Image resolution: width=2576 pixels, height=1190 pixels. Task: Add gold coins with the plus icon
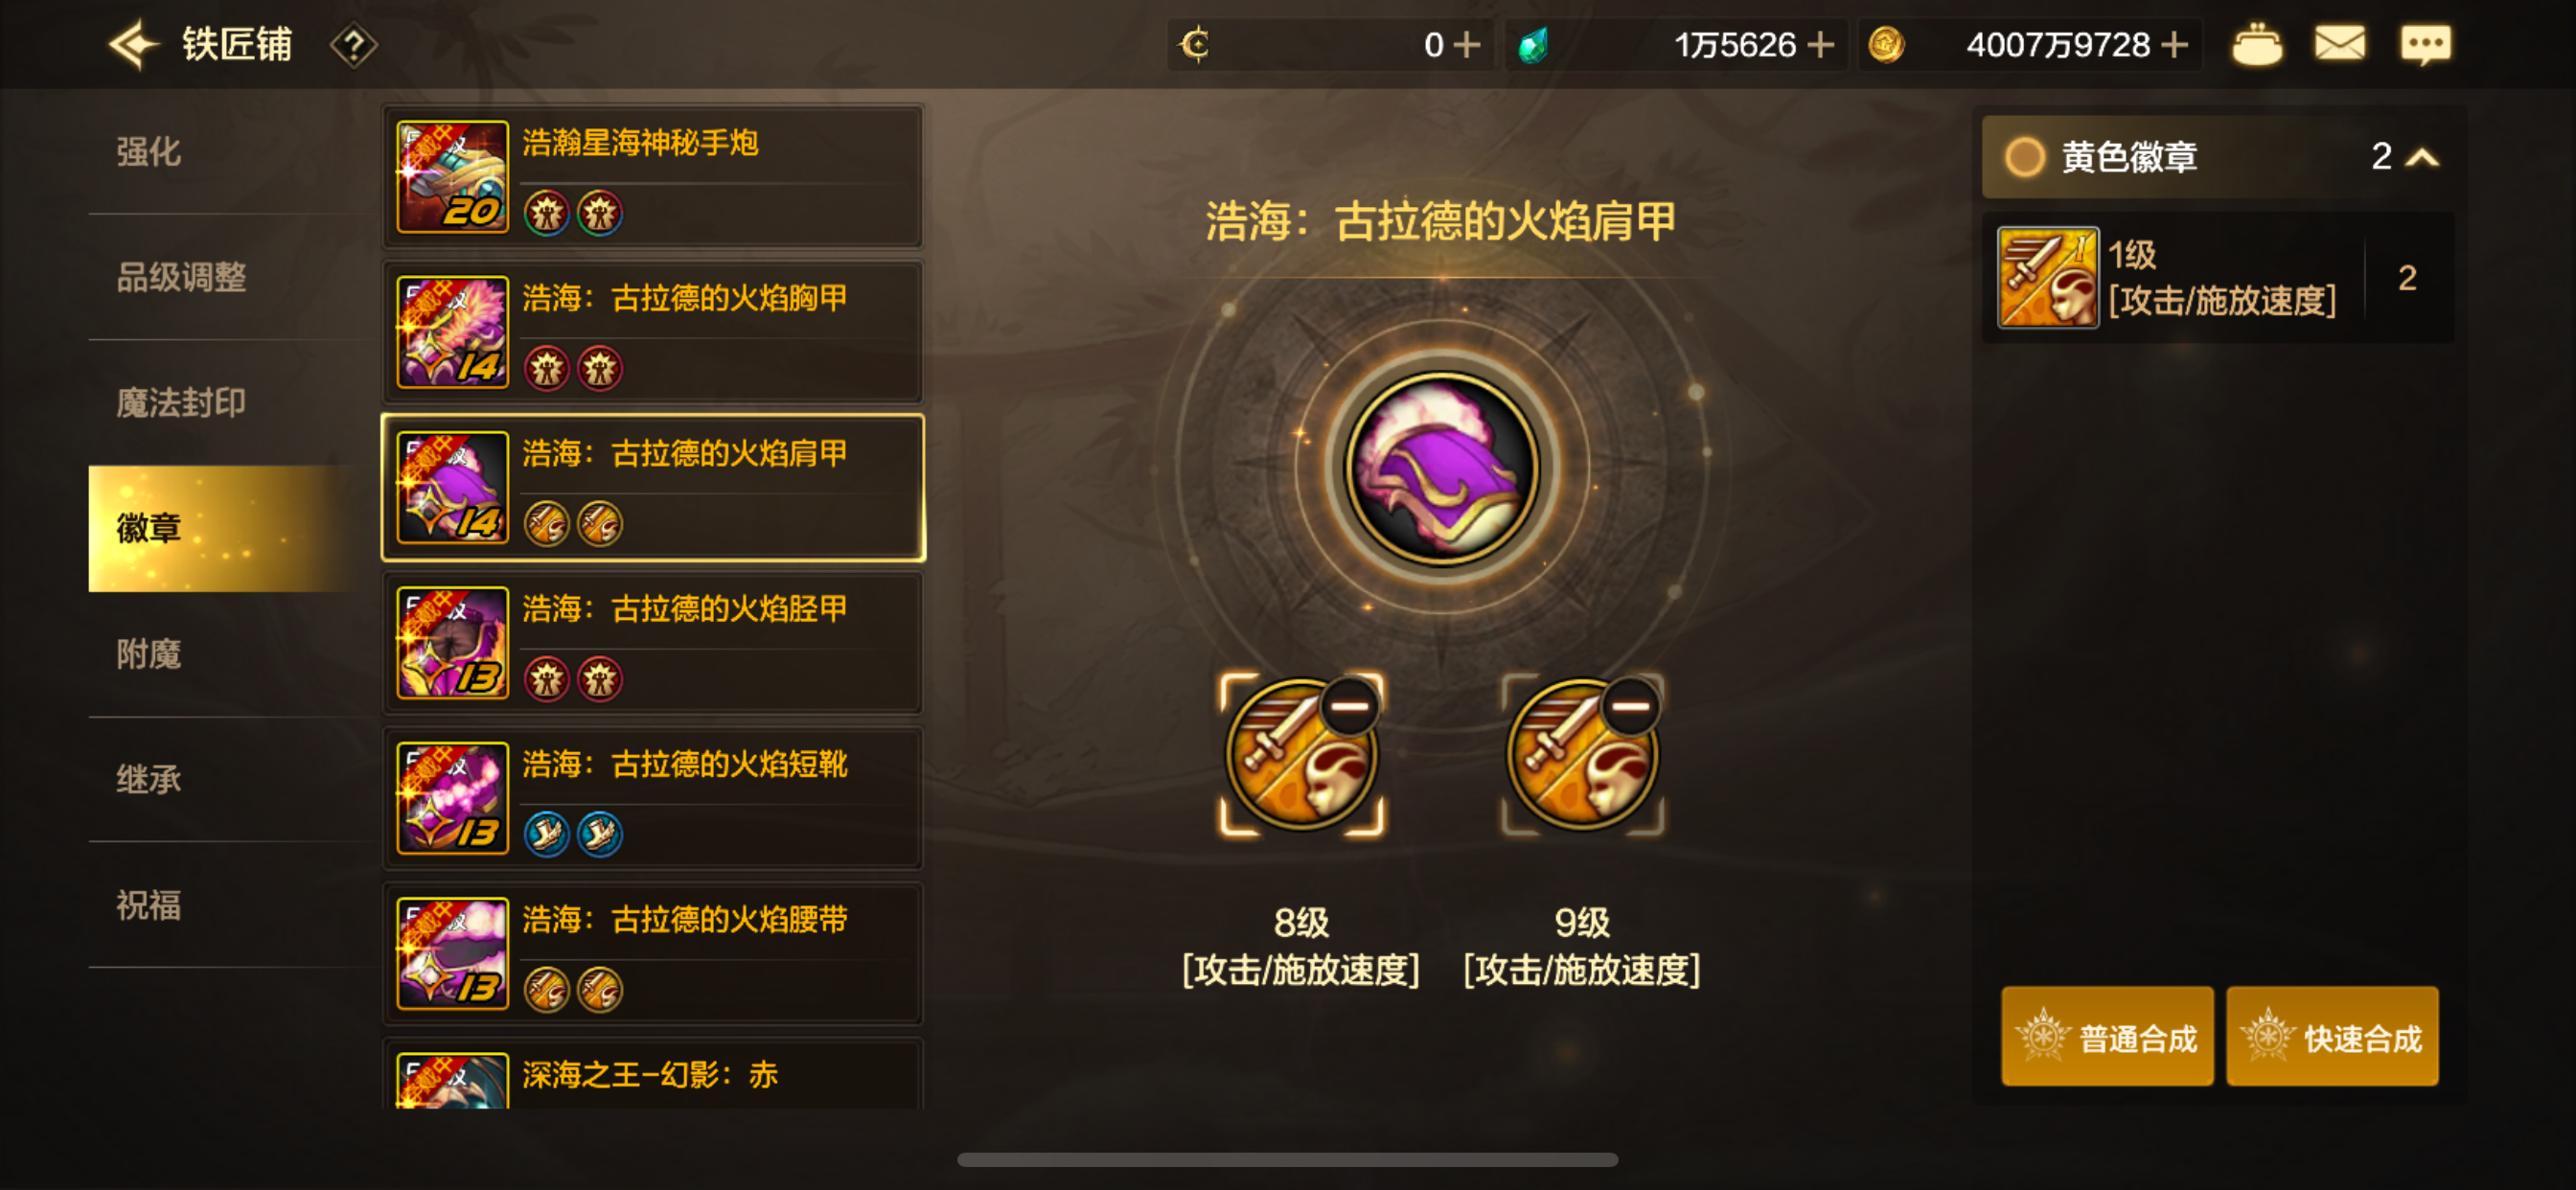(2174, 45)
